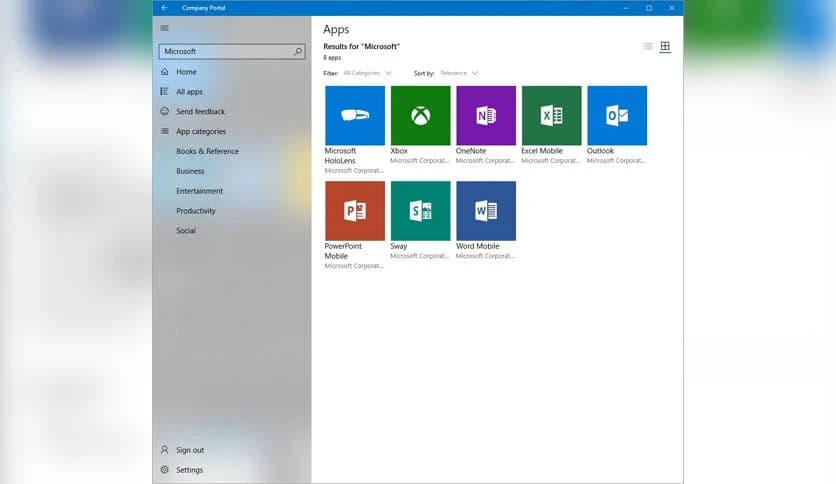Viewport: 836px width, 484px height.
Task: Open the Microsoft HoloLens app tile
Action: [x=355, y=115]
